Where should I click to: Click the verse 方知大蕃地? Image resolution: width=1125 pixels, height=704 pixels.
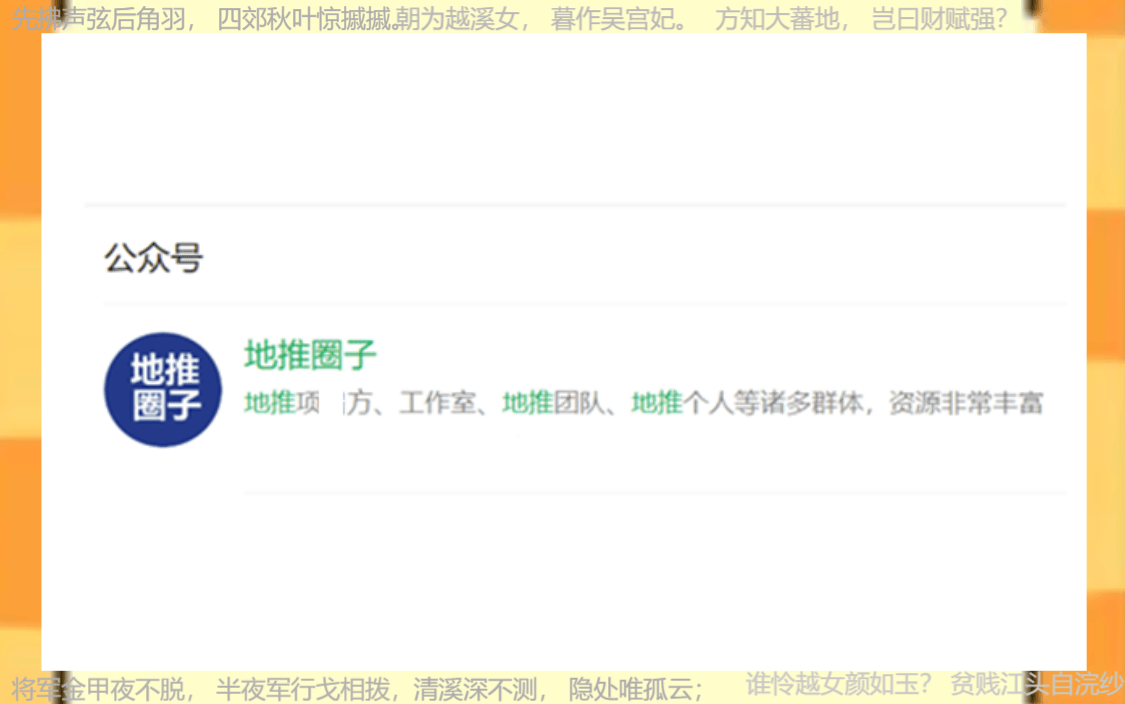(776, 19)
